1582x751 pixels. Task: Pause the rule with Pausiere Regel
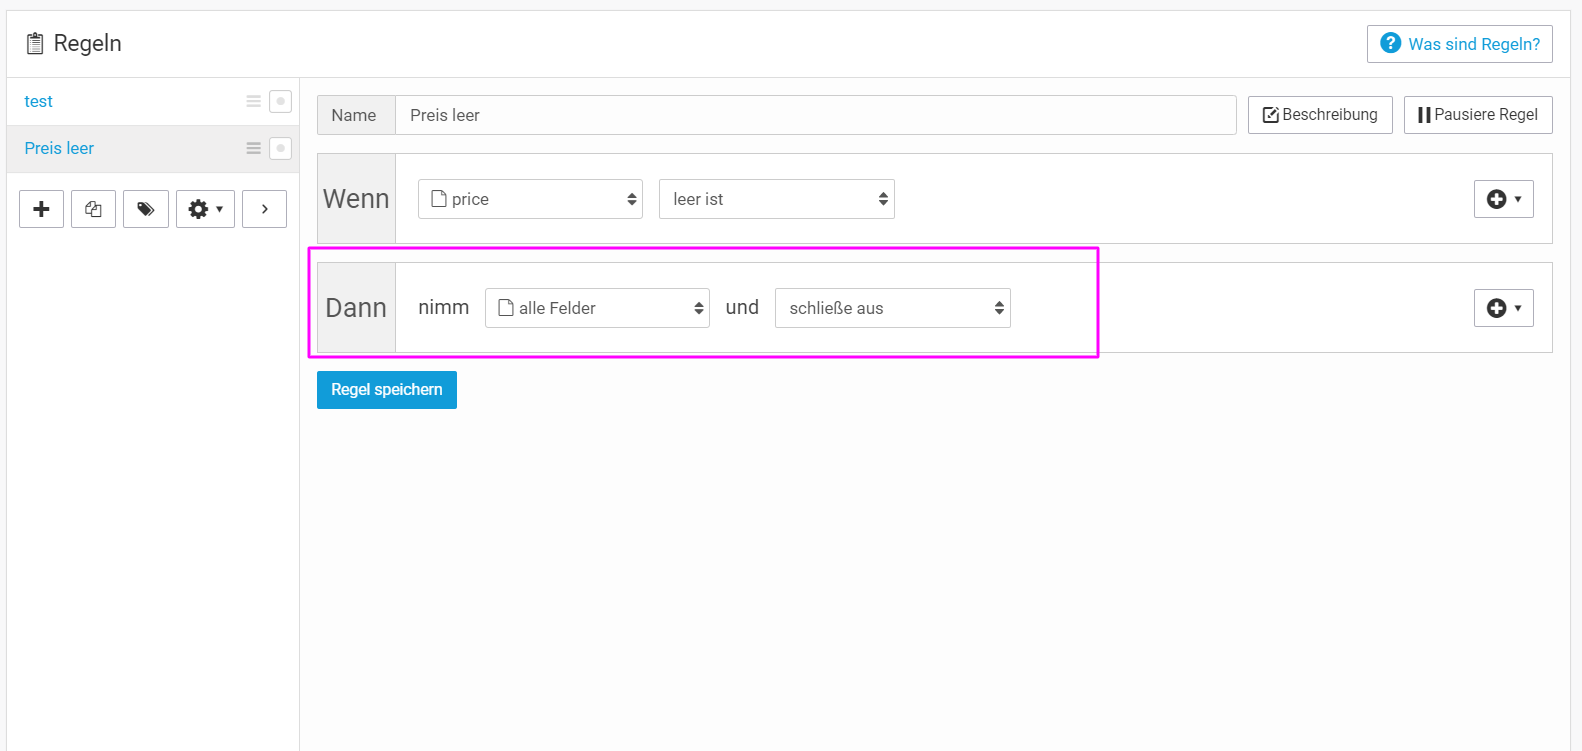point(1478,115)
